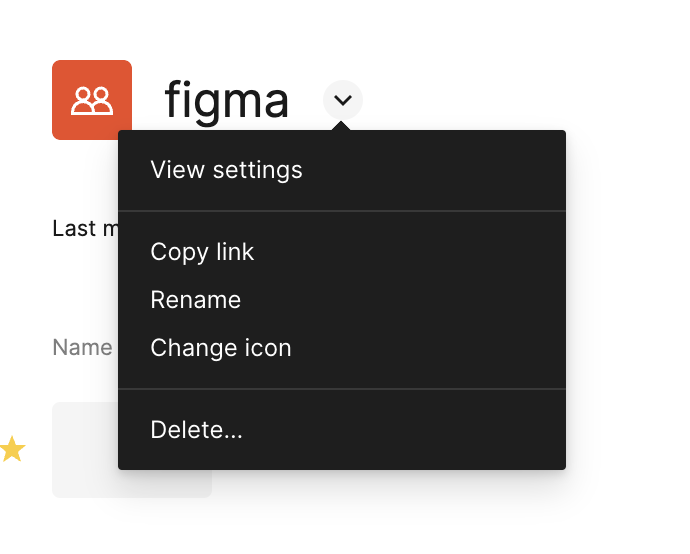The image size is (690, 554).
Task: Open View settings from the menu
Action: [226, 170]
